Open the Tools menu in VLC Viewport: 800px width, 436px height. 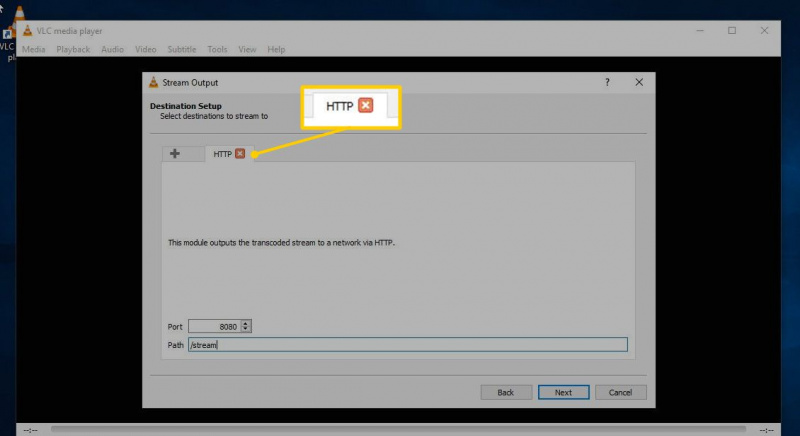(x=217, y=49)
